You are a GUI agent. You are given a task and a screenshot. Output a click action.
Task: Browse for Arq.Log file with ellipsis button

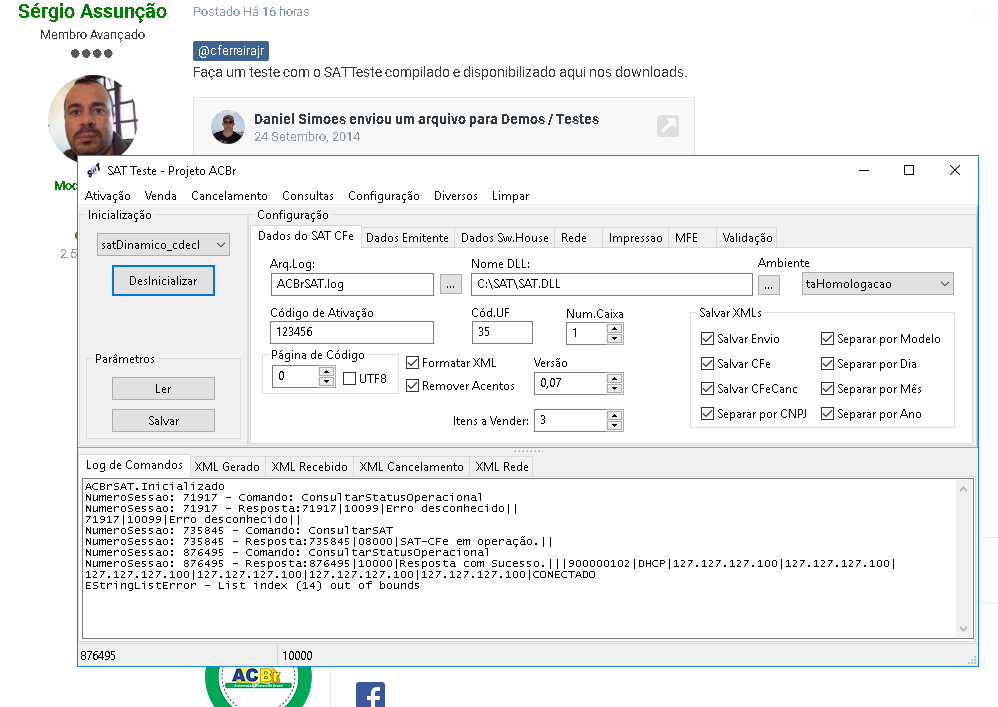pyautogui.click(x=451, y=284)
